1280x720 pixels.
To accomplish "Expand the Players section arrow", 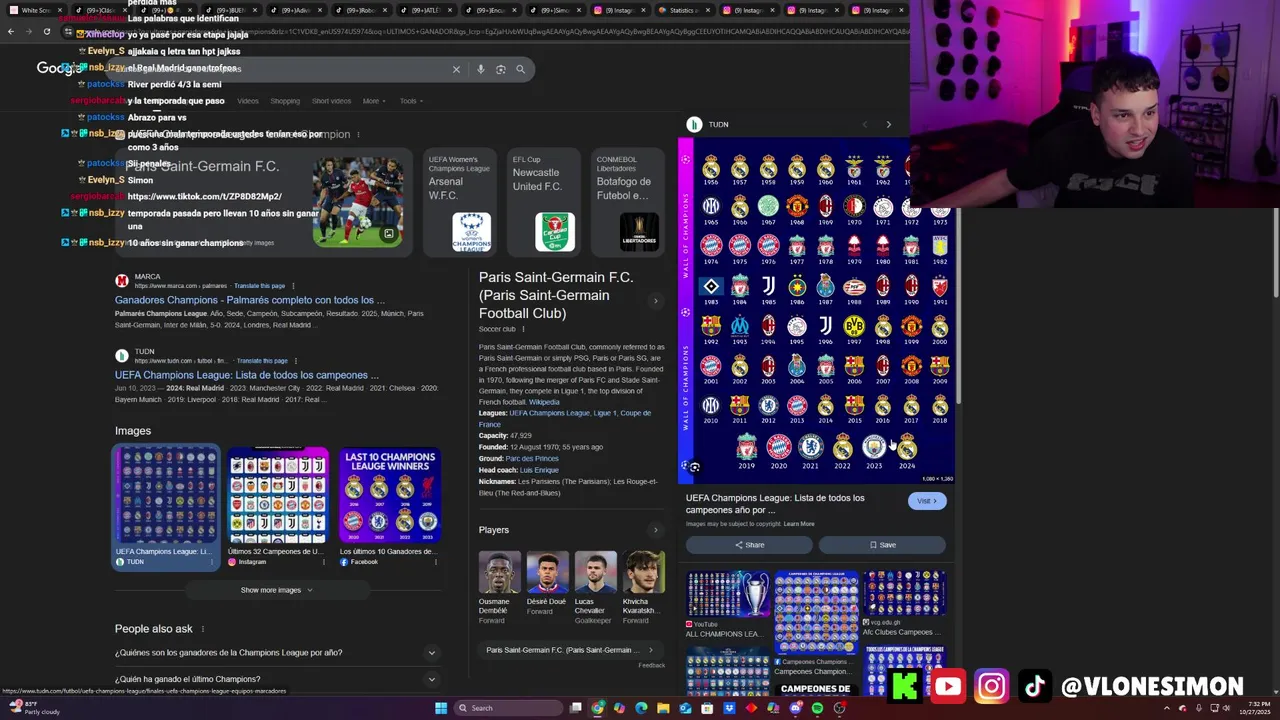I will pos(655,530).
